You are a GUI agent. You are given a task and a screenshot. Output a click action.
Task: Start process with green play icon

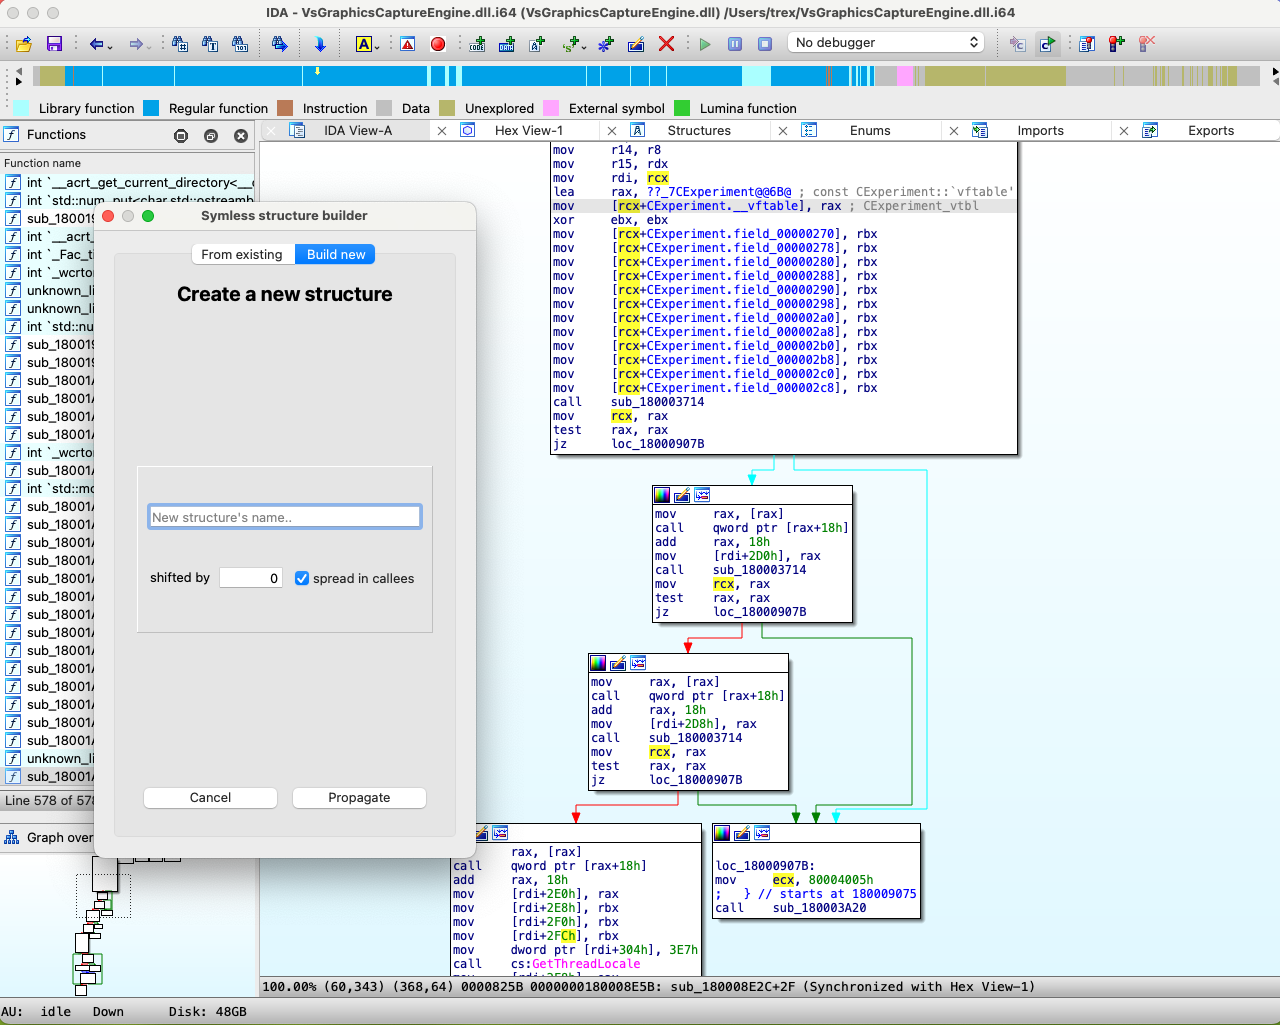click(x=705, y=44)
